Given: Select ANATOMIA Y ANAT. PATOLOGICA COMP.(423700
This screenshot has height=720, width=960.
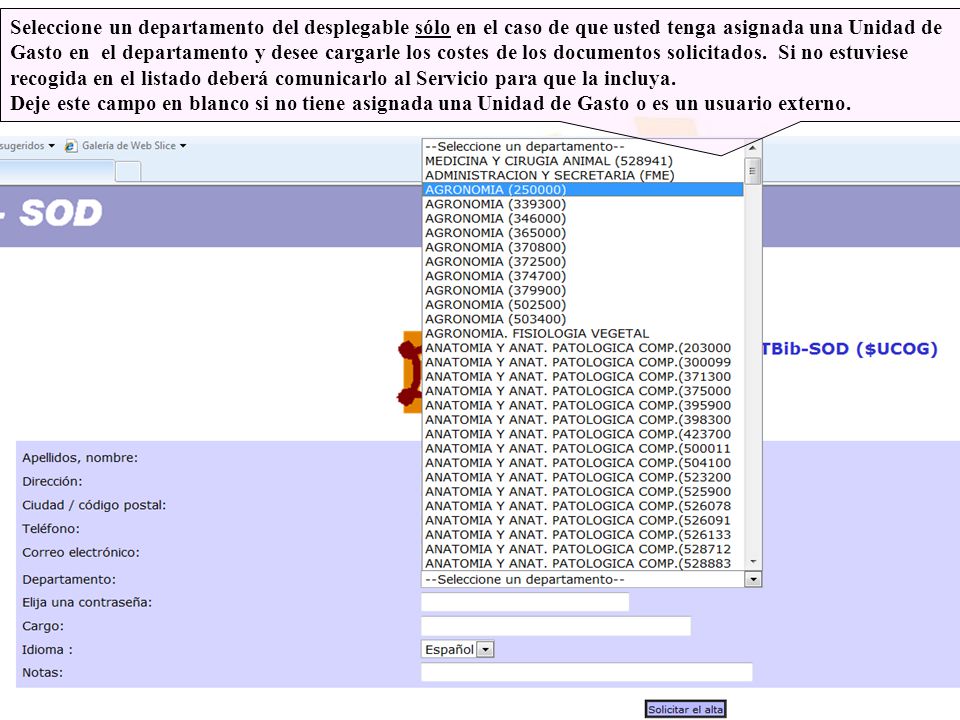Looking at the screenshot, I should tap(583, 434).
